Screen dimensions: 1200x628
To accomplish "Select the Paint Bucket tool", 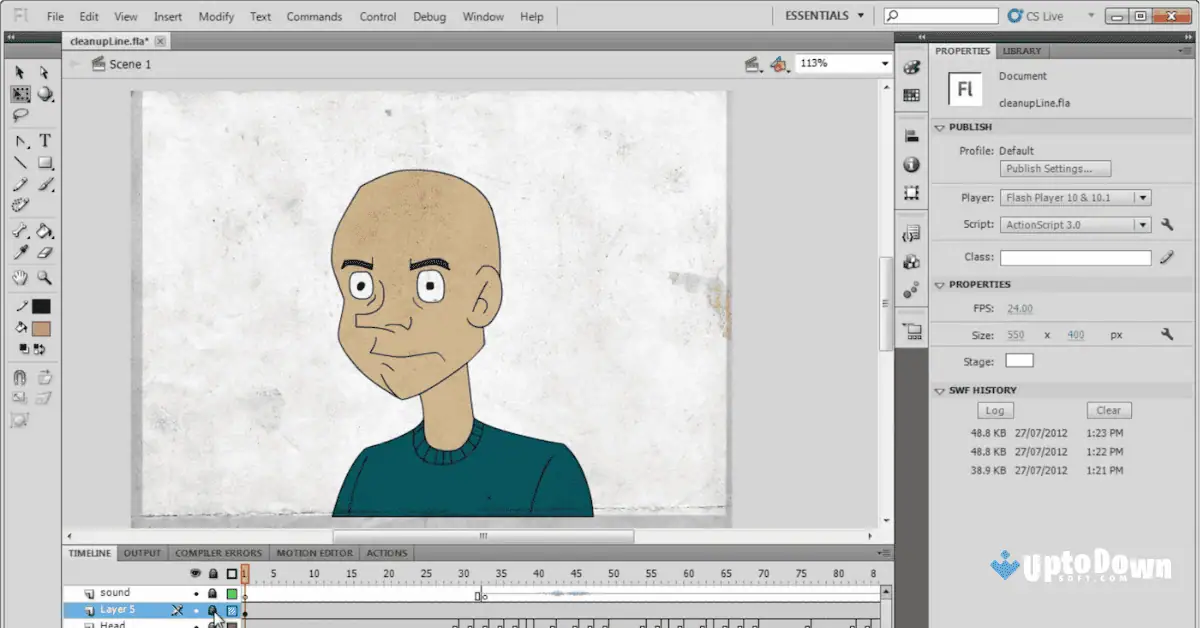I will [42, 230].
